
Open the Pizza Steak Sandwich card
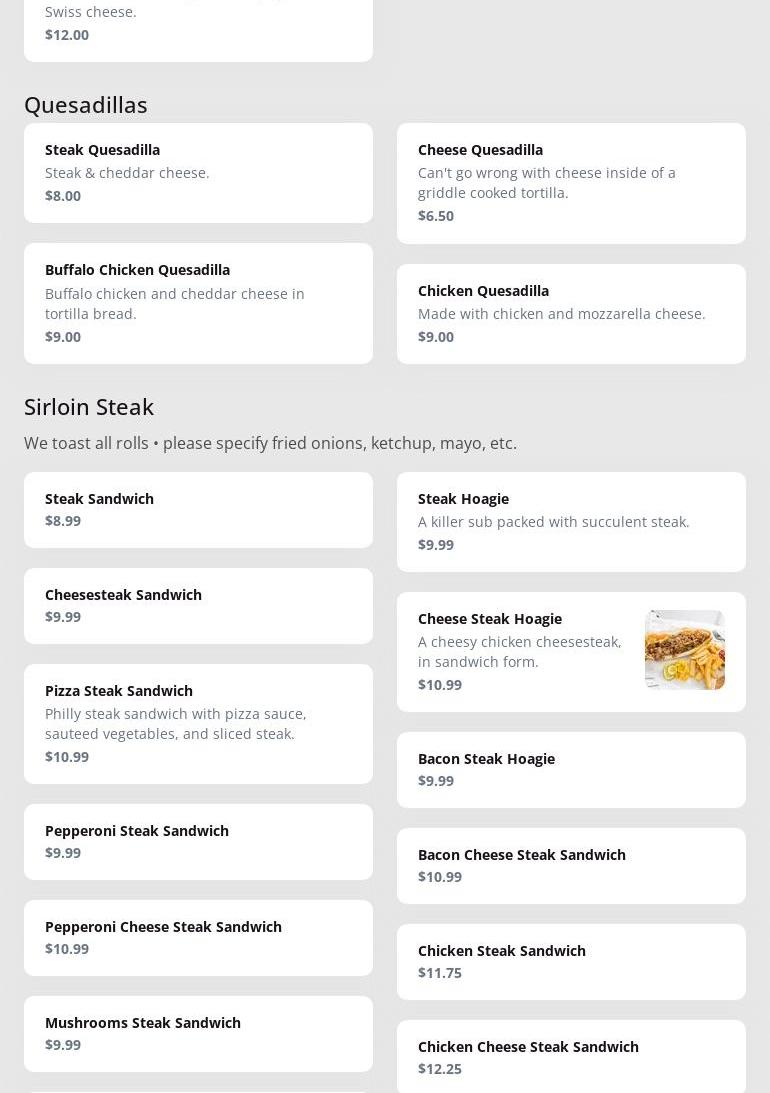(198, 723)
